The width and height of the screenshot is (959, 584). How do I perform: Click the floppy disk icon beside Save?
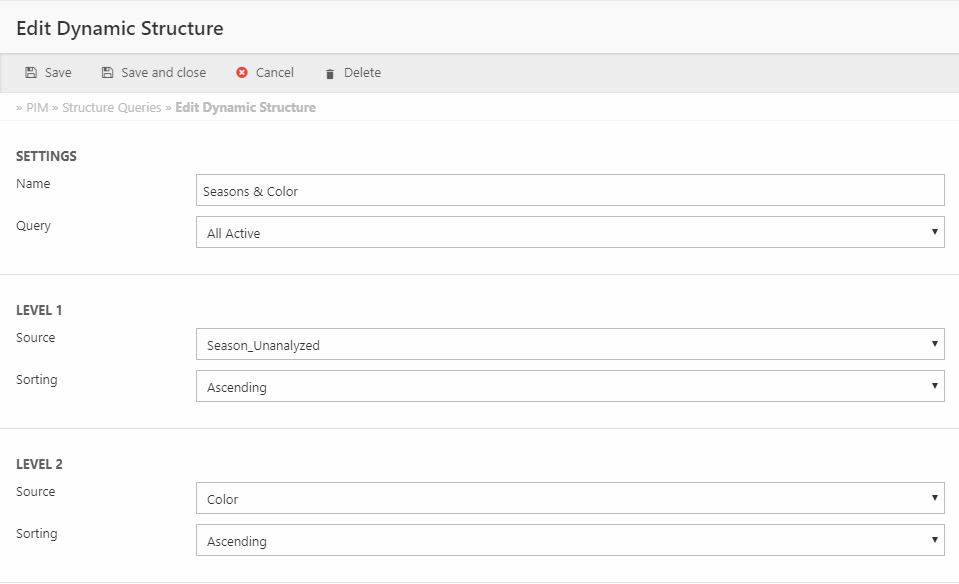tap(31, 73)
